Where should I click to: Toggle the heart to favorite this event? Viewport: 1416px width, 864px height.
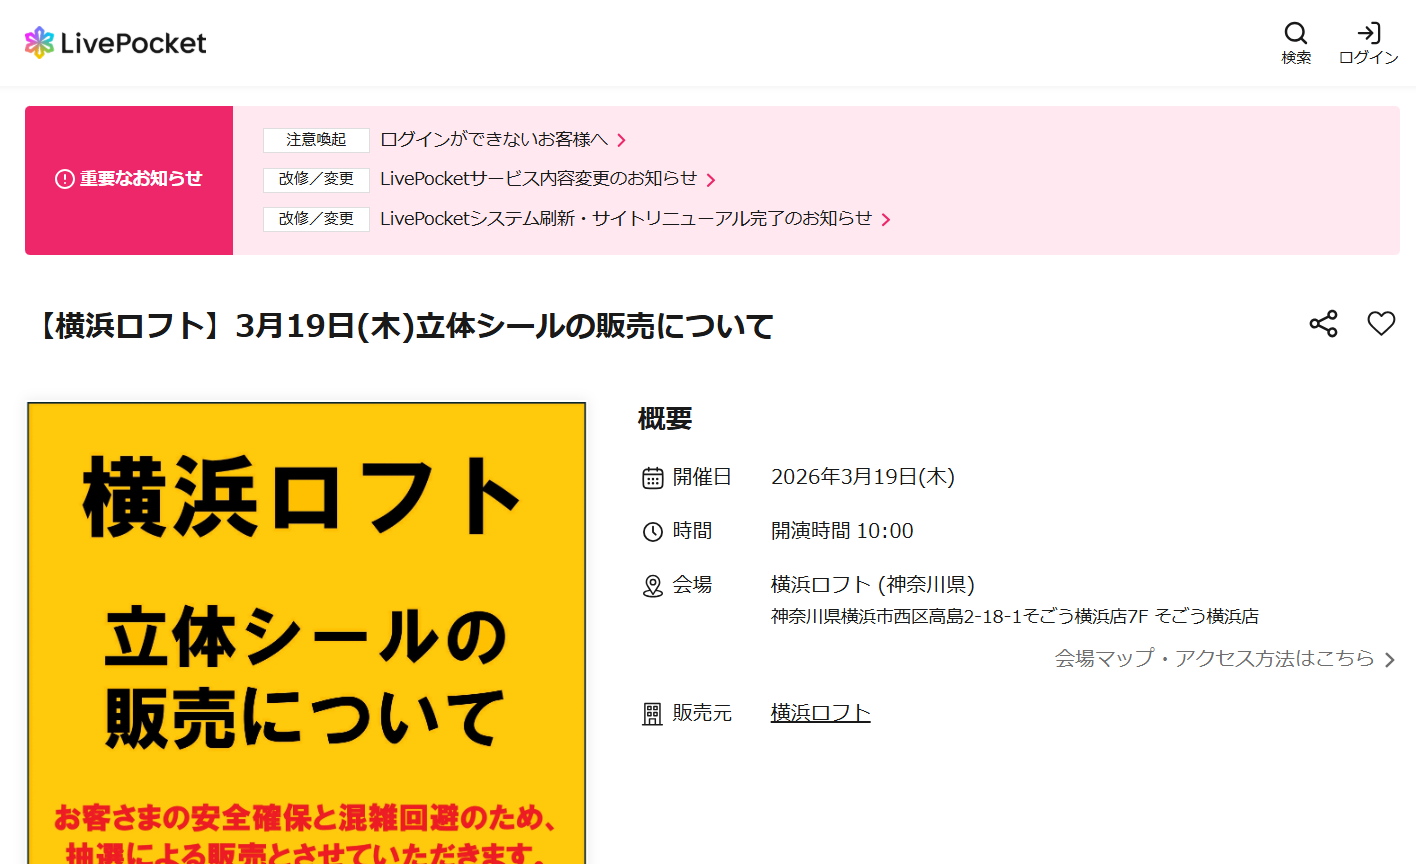click(x=1381, y=323)
